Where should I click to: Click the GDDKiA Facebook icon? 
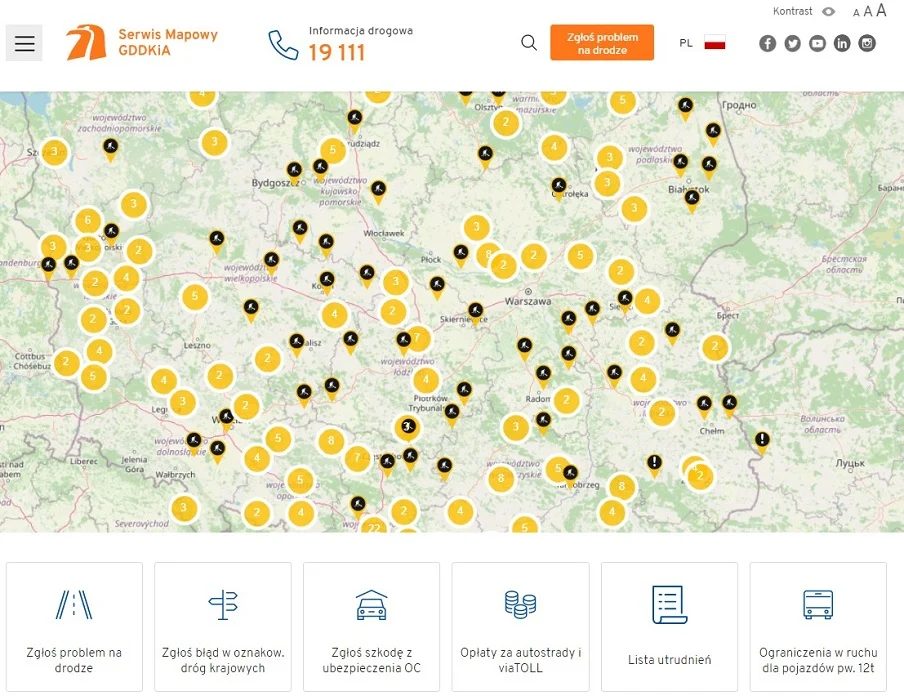[767, 43]
